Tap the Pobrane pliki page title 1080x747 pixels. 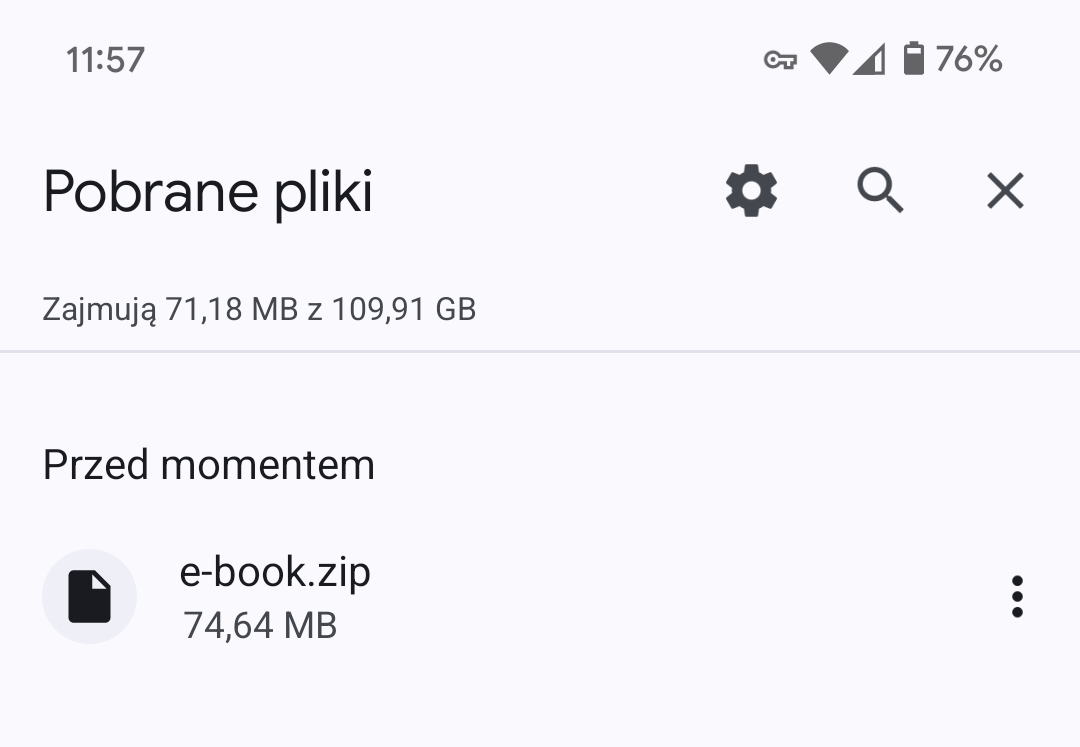coord(208,192)
